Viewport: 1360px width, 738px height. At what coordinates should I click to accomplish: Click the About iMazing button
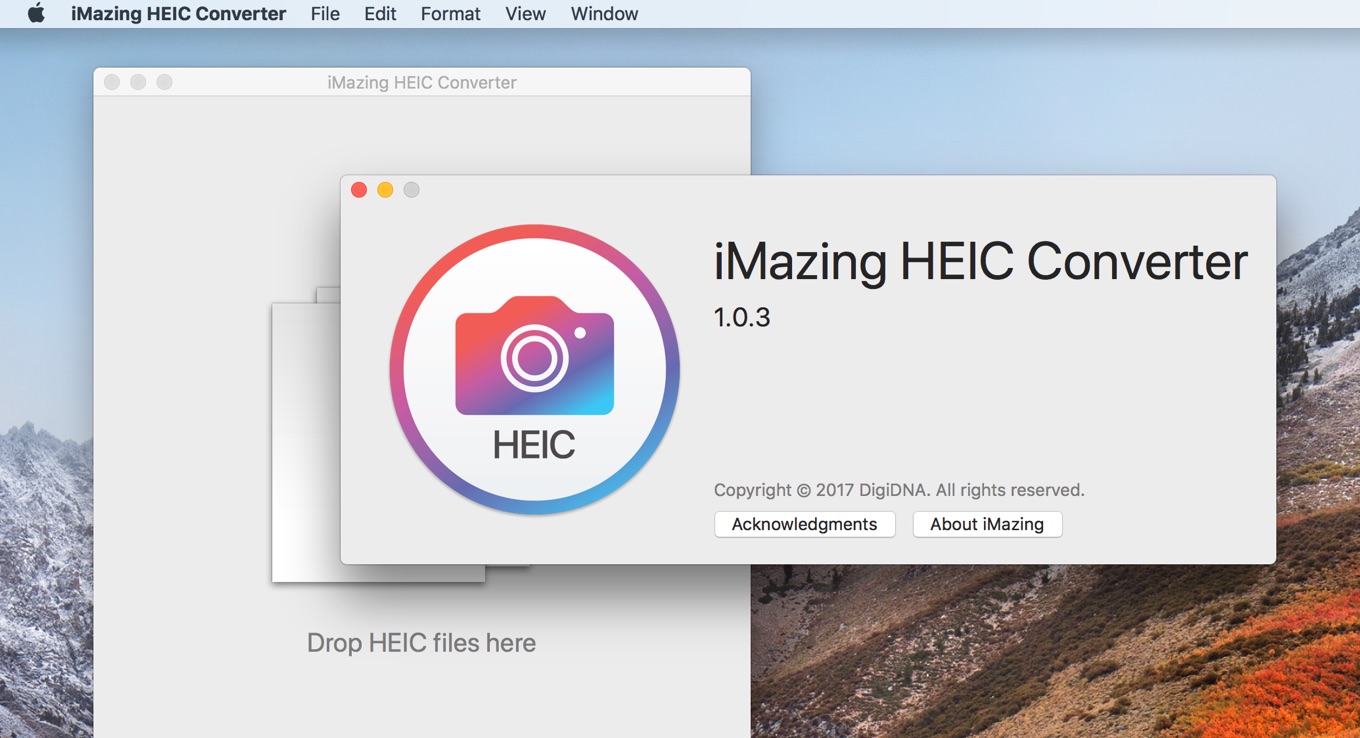coord(987,524)
